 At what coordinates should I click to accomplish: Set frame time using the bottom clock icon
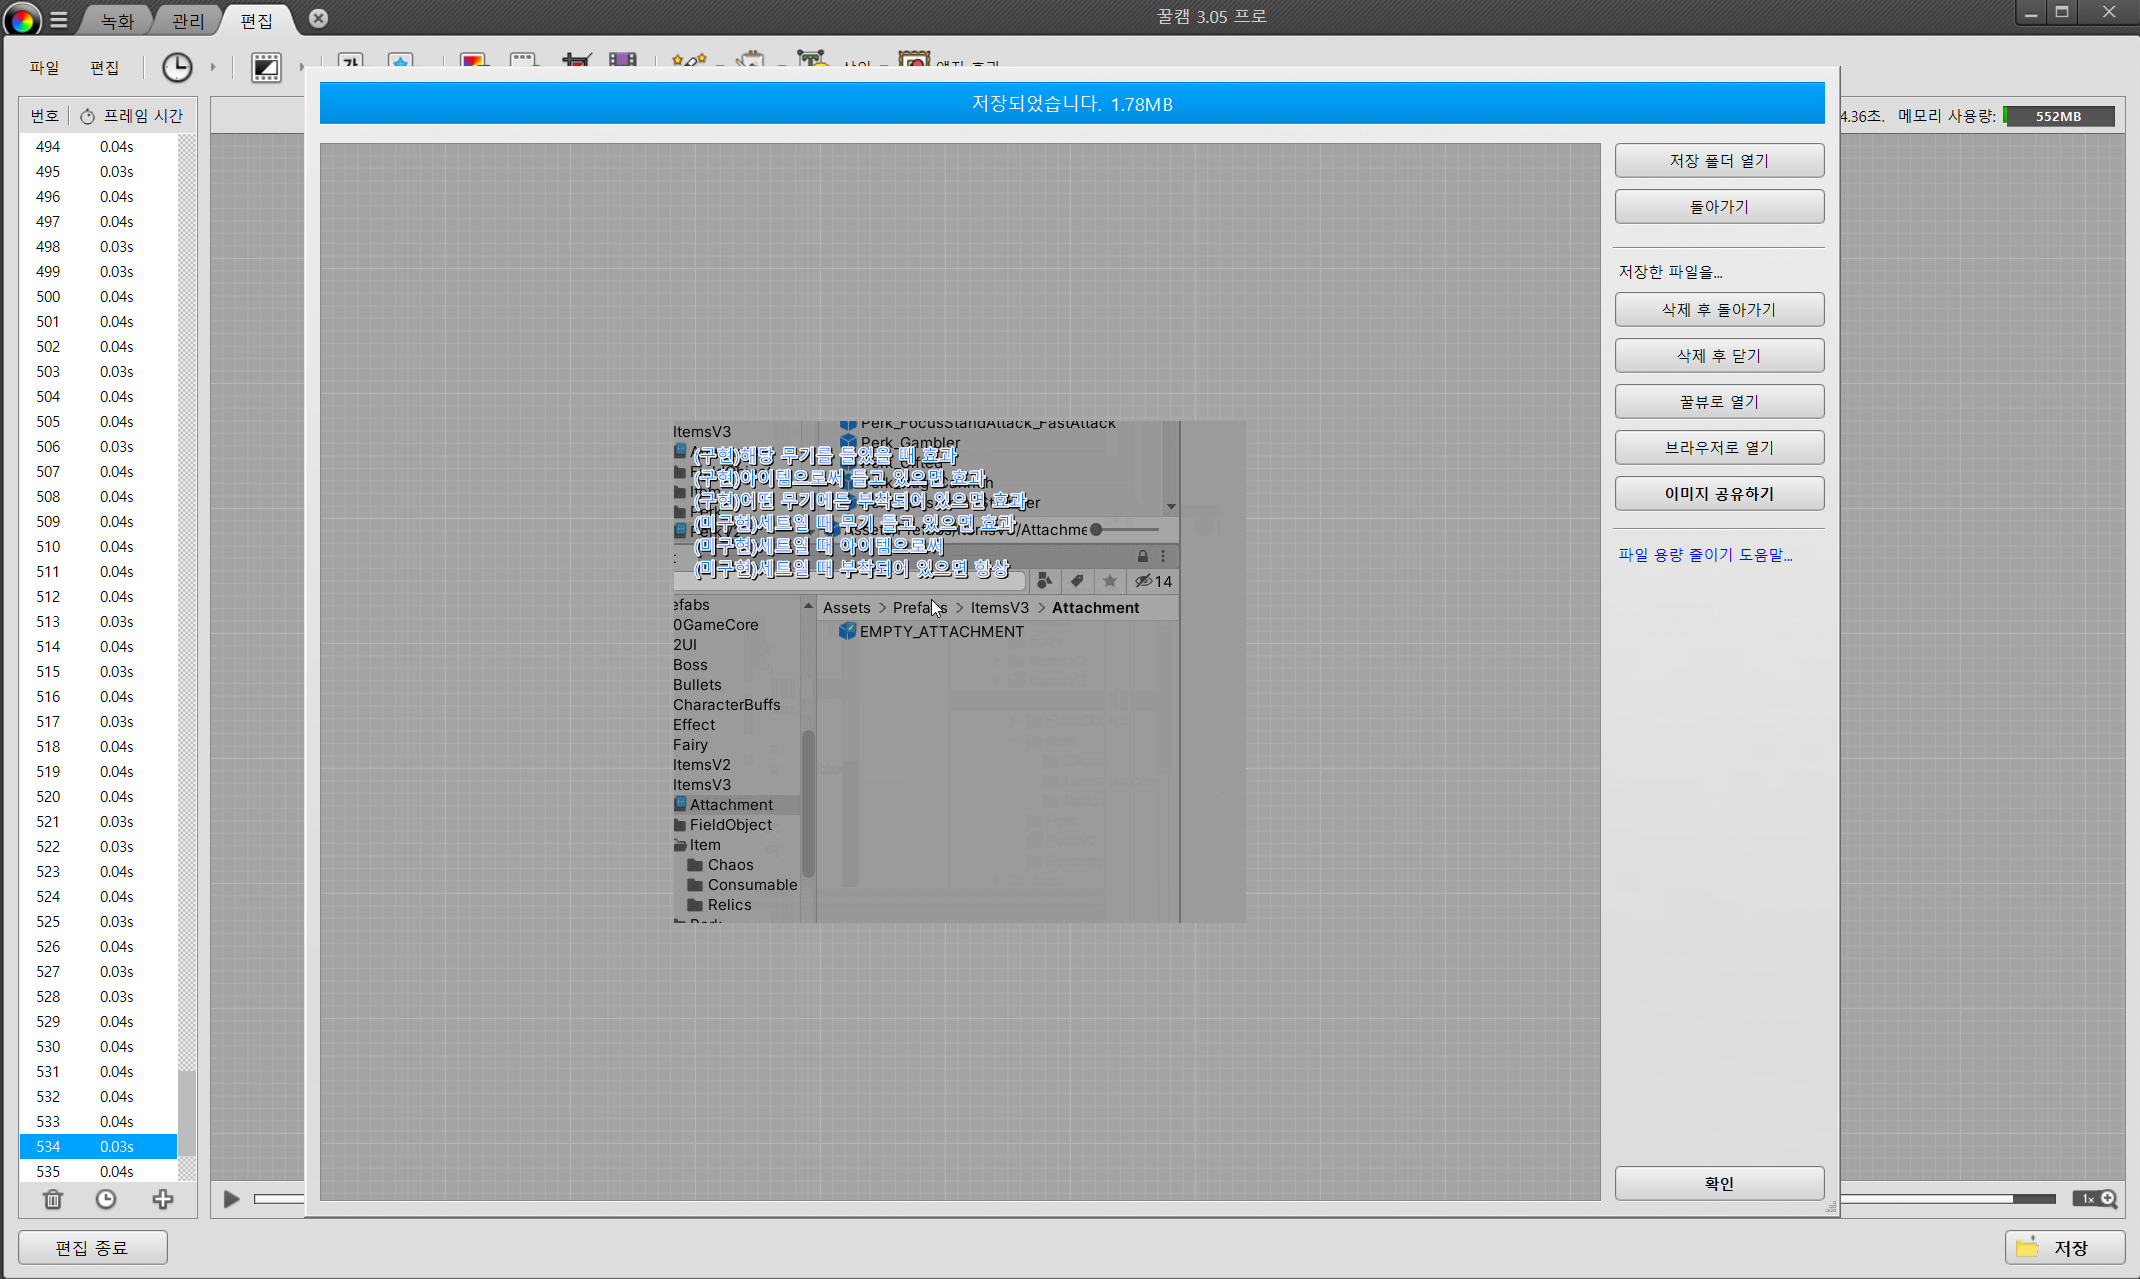pyautogui.click(x=106, y=1198)
